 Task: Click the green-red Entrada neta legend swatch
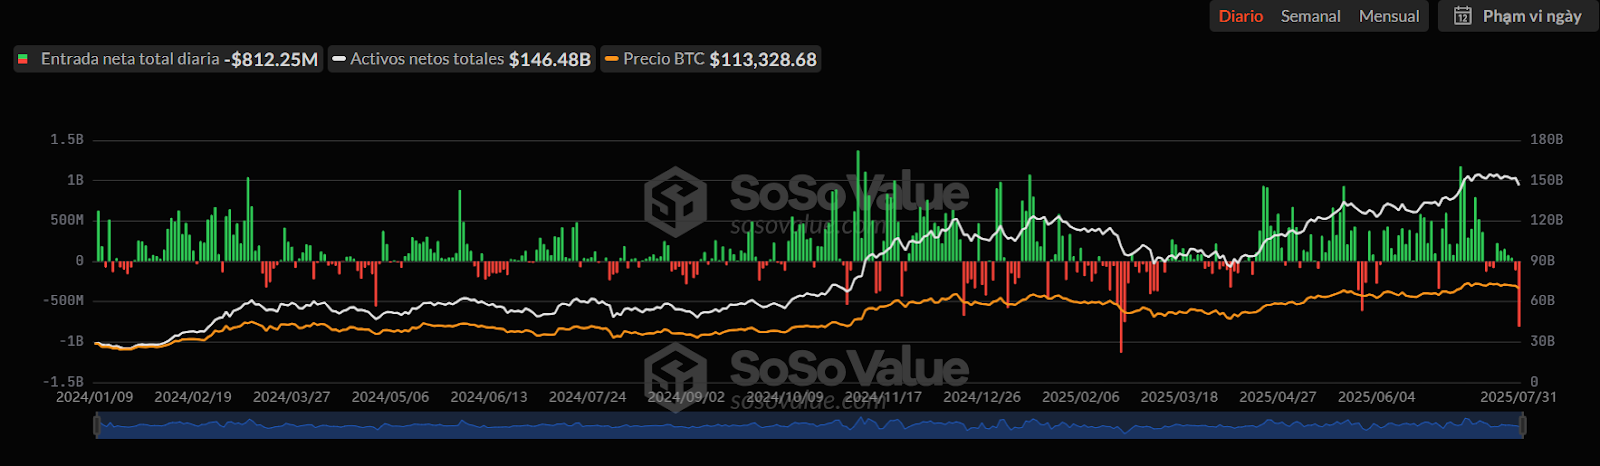[23, 59]
